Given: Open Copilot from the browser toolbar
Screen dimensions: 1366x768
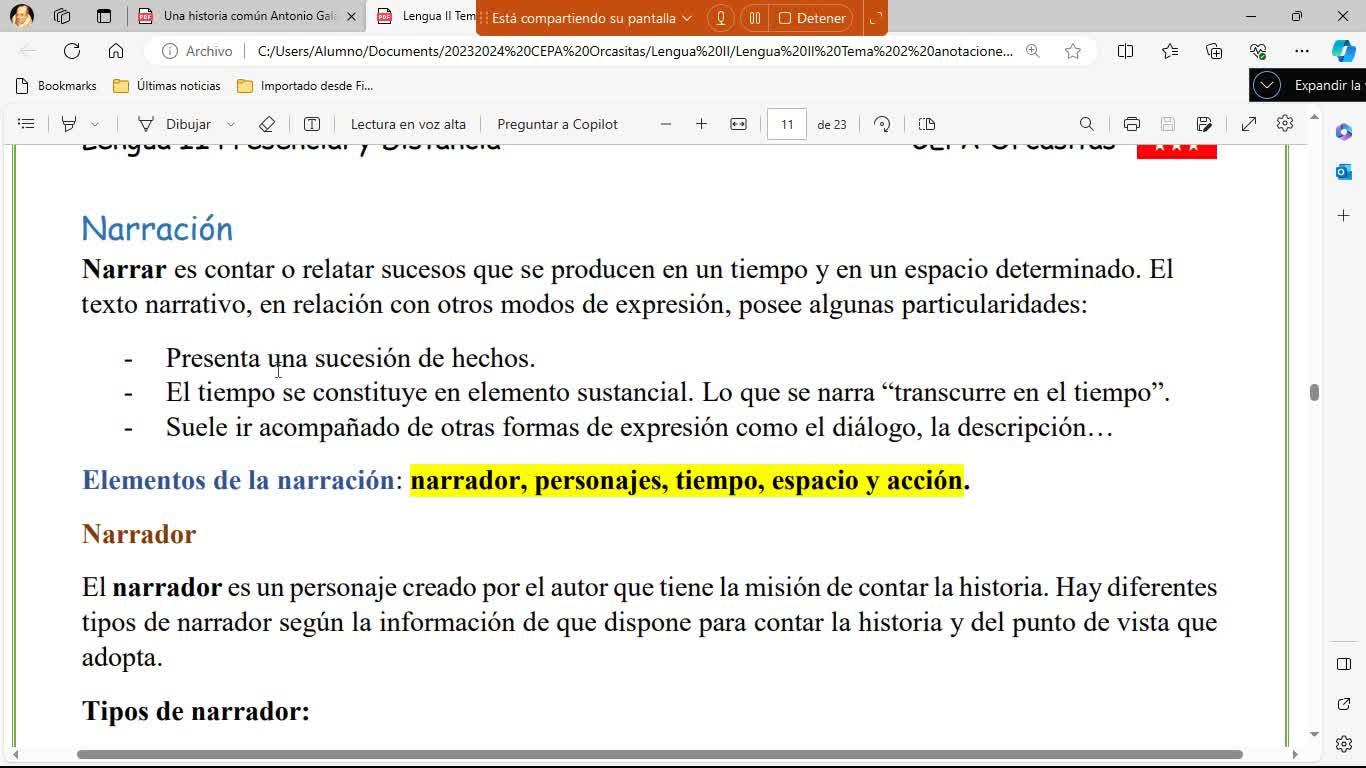Looking at the screenshot, I should [x=1343, y=51].
